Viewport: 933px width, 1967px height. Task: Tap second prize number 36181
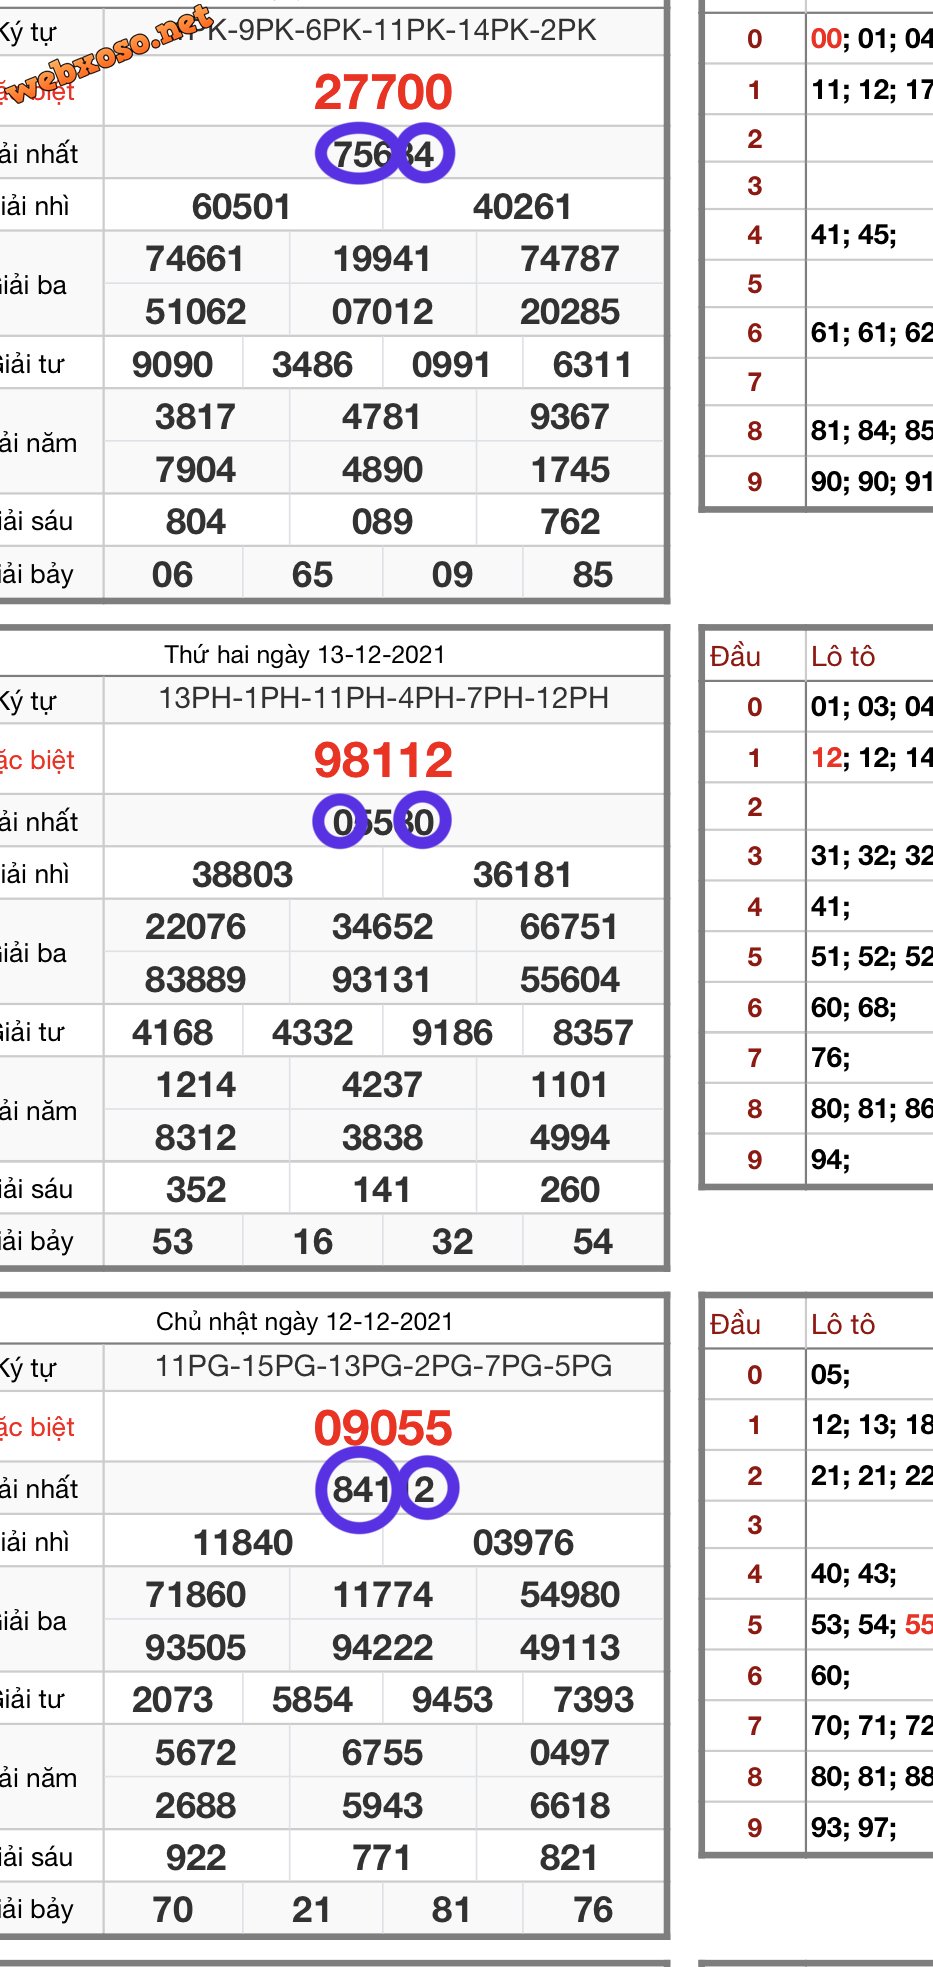523,875
